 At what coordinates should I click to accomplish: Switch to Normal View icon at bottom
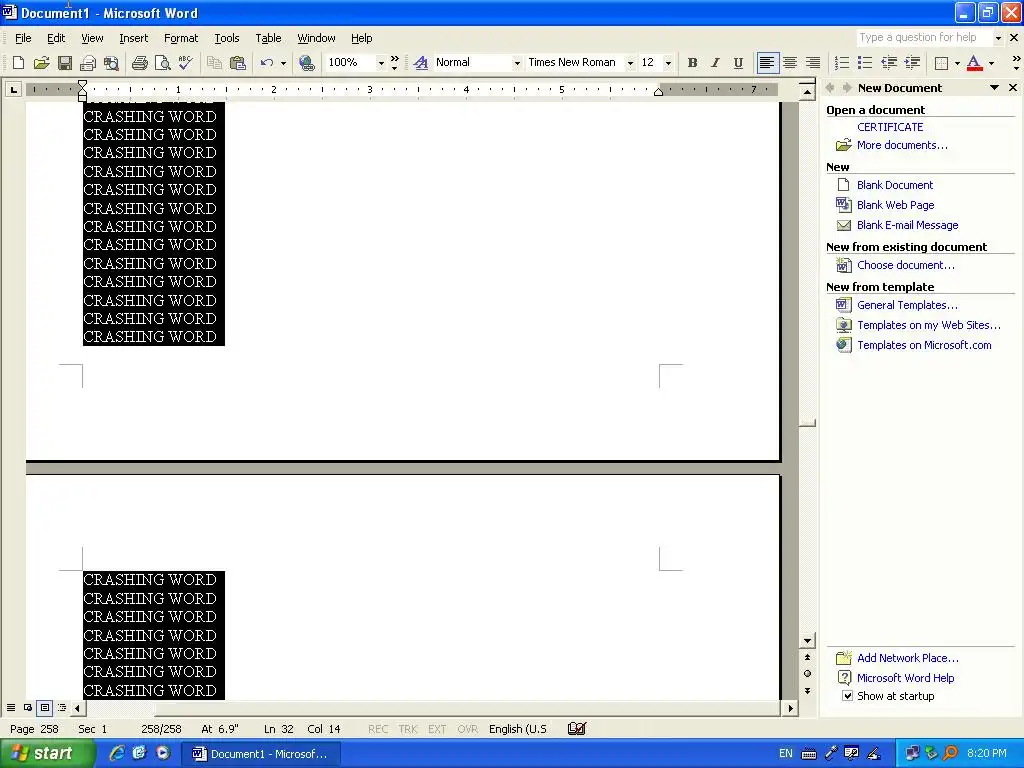(x=11, y=708)
